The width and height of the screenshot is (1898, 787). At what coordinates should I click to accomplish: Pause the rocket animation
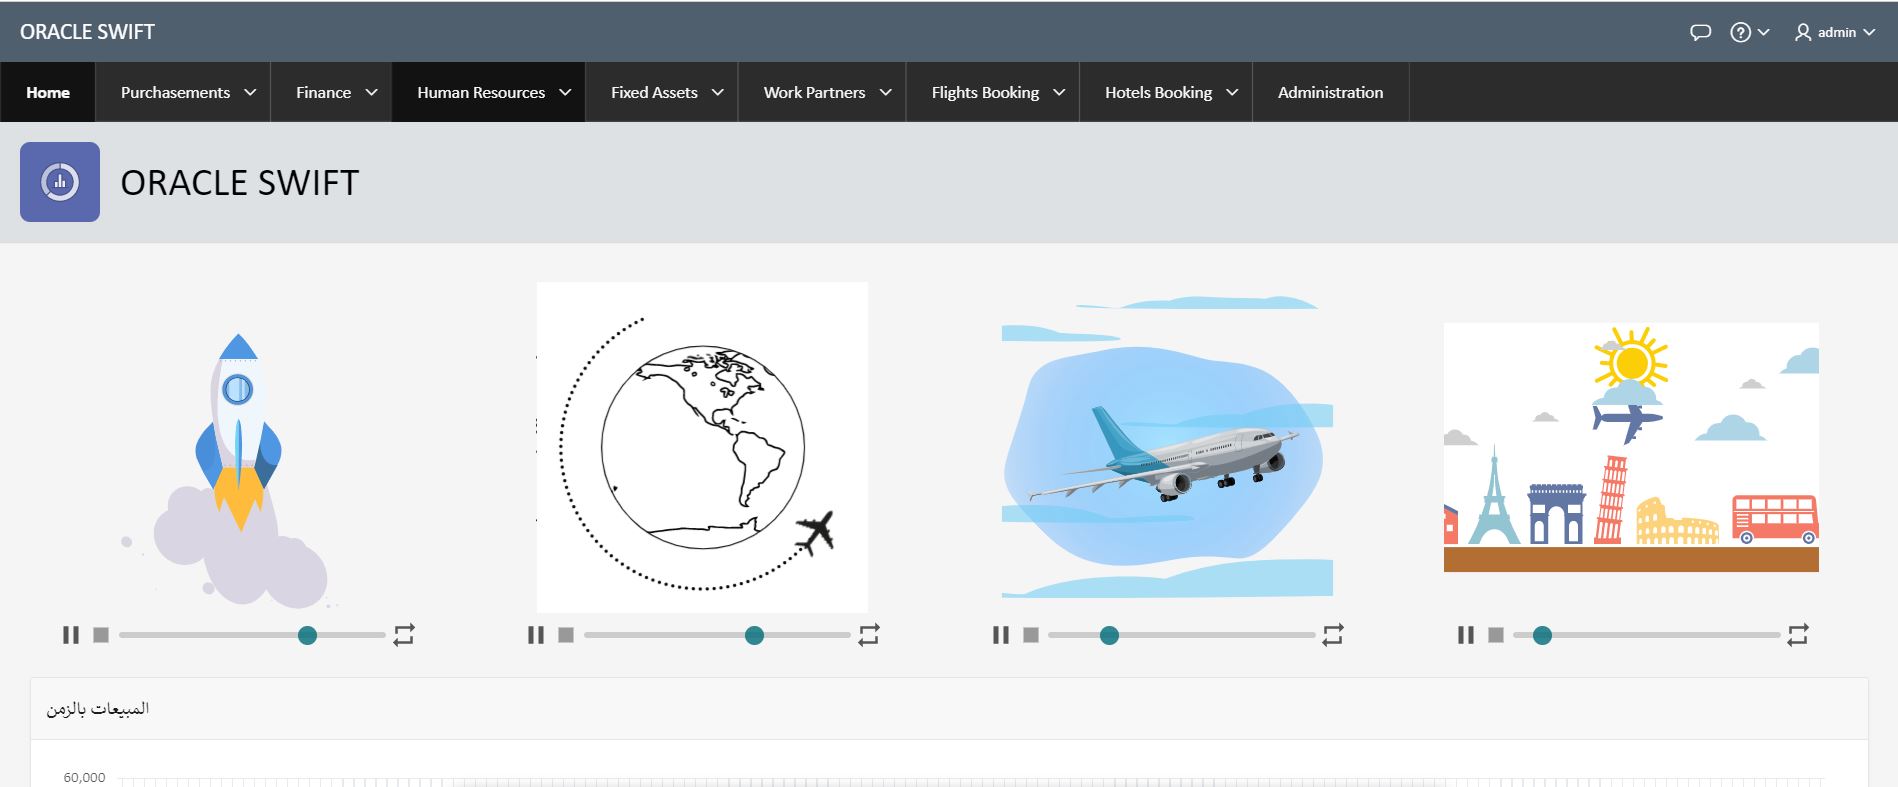(x=71, y=635)
